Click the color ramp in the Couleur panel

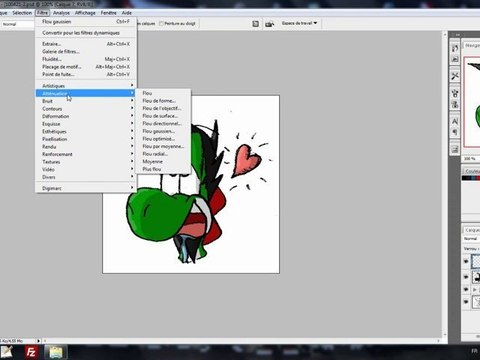(471, 178)
